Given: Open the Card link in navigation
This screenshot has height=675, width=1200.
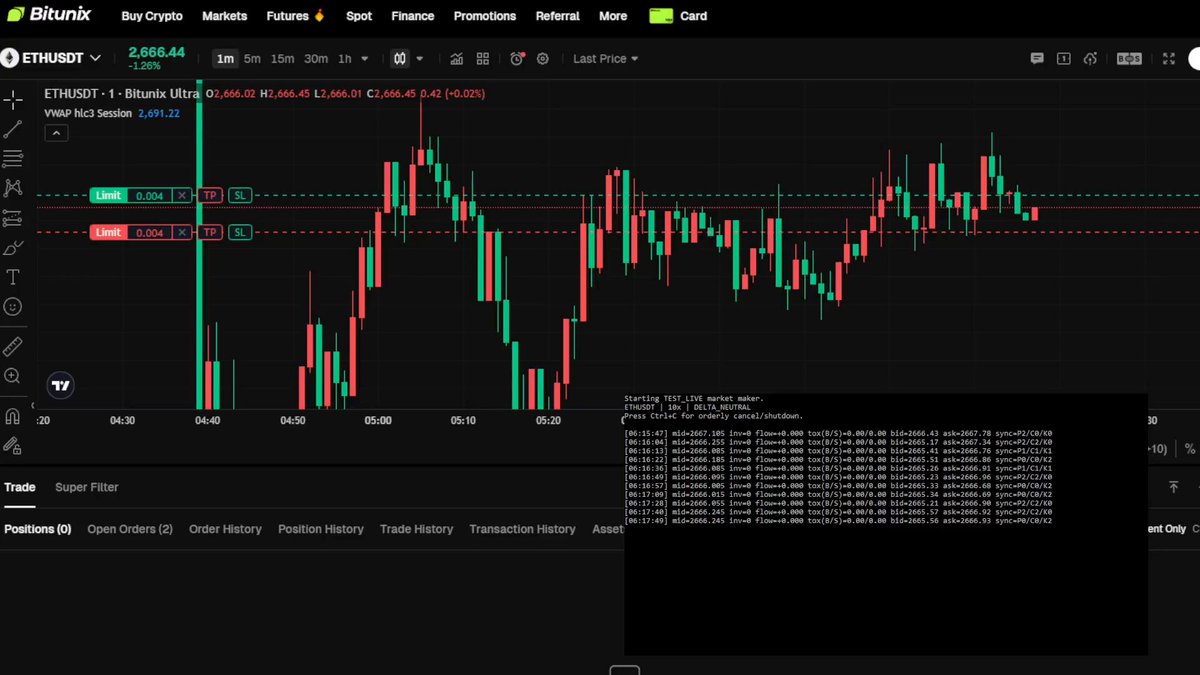Looking at the screenshot, I should click(678, 16).
